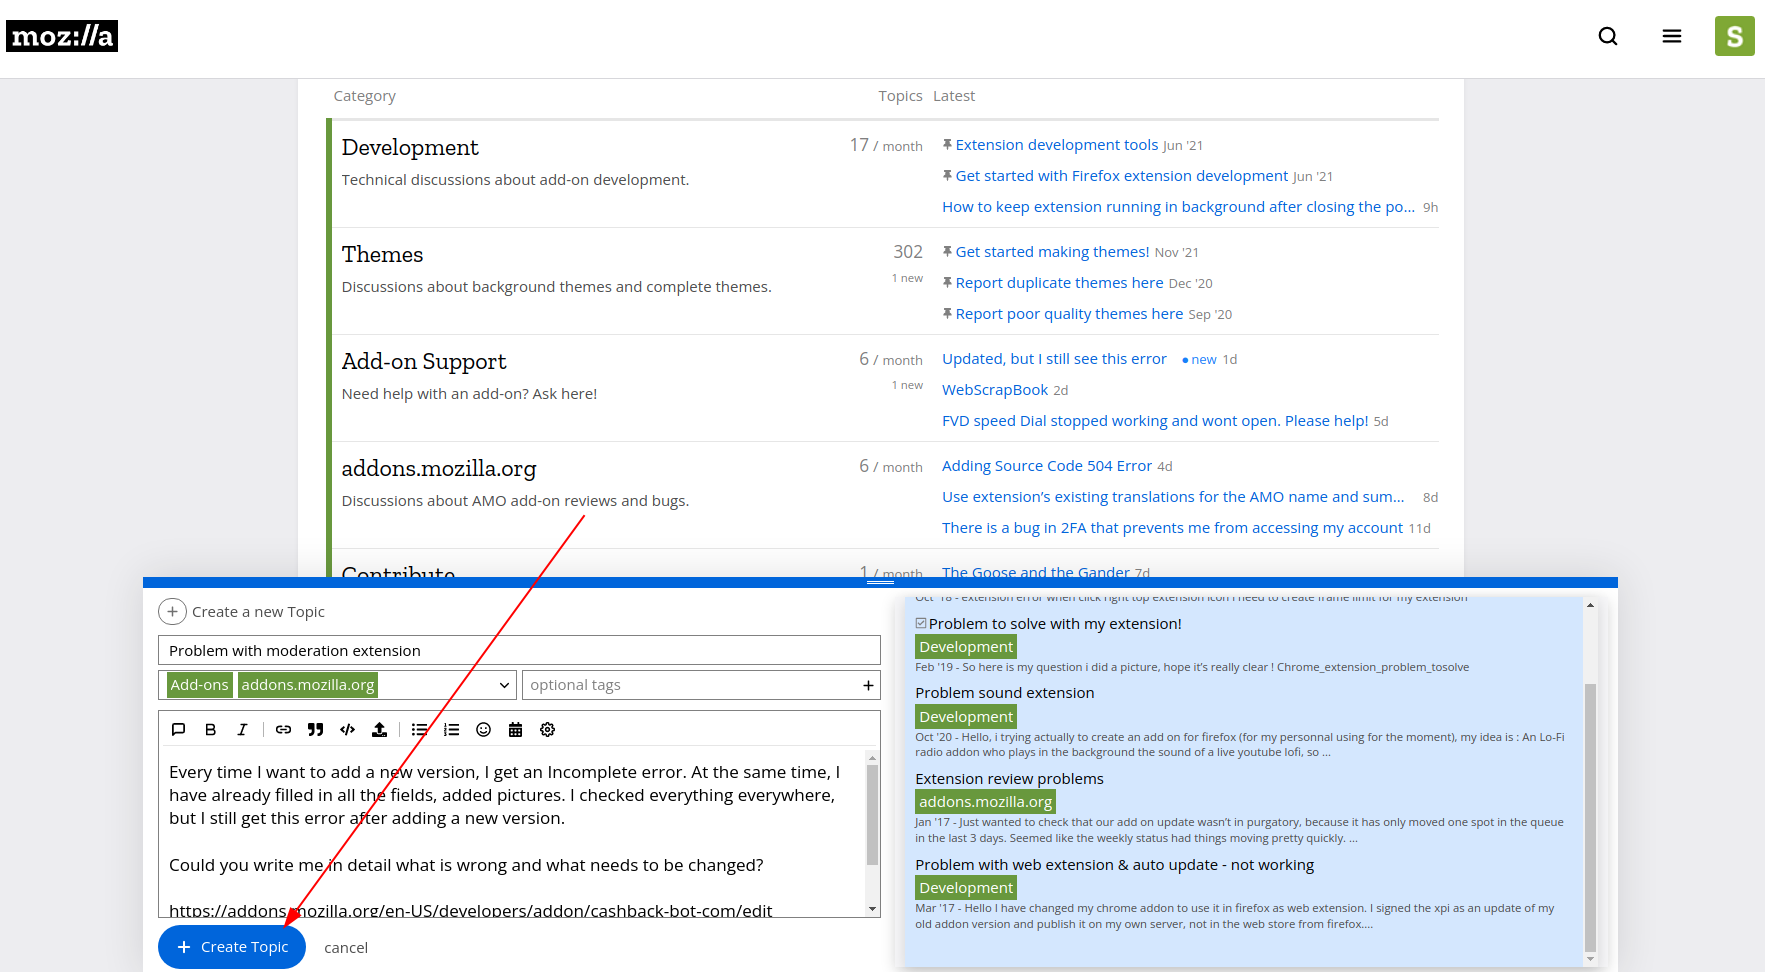The width and height of the screenshot is (1765, 972).
Task: Insert preformatted code in composer
Action: (348, 730)
